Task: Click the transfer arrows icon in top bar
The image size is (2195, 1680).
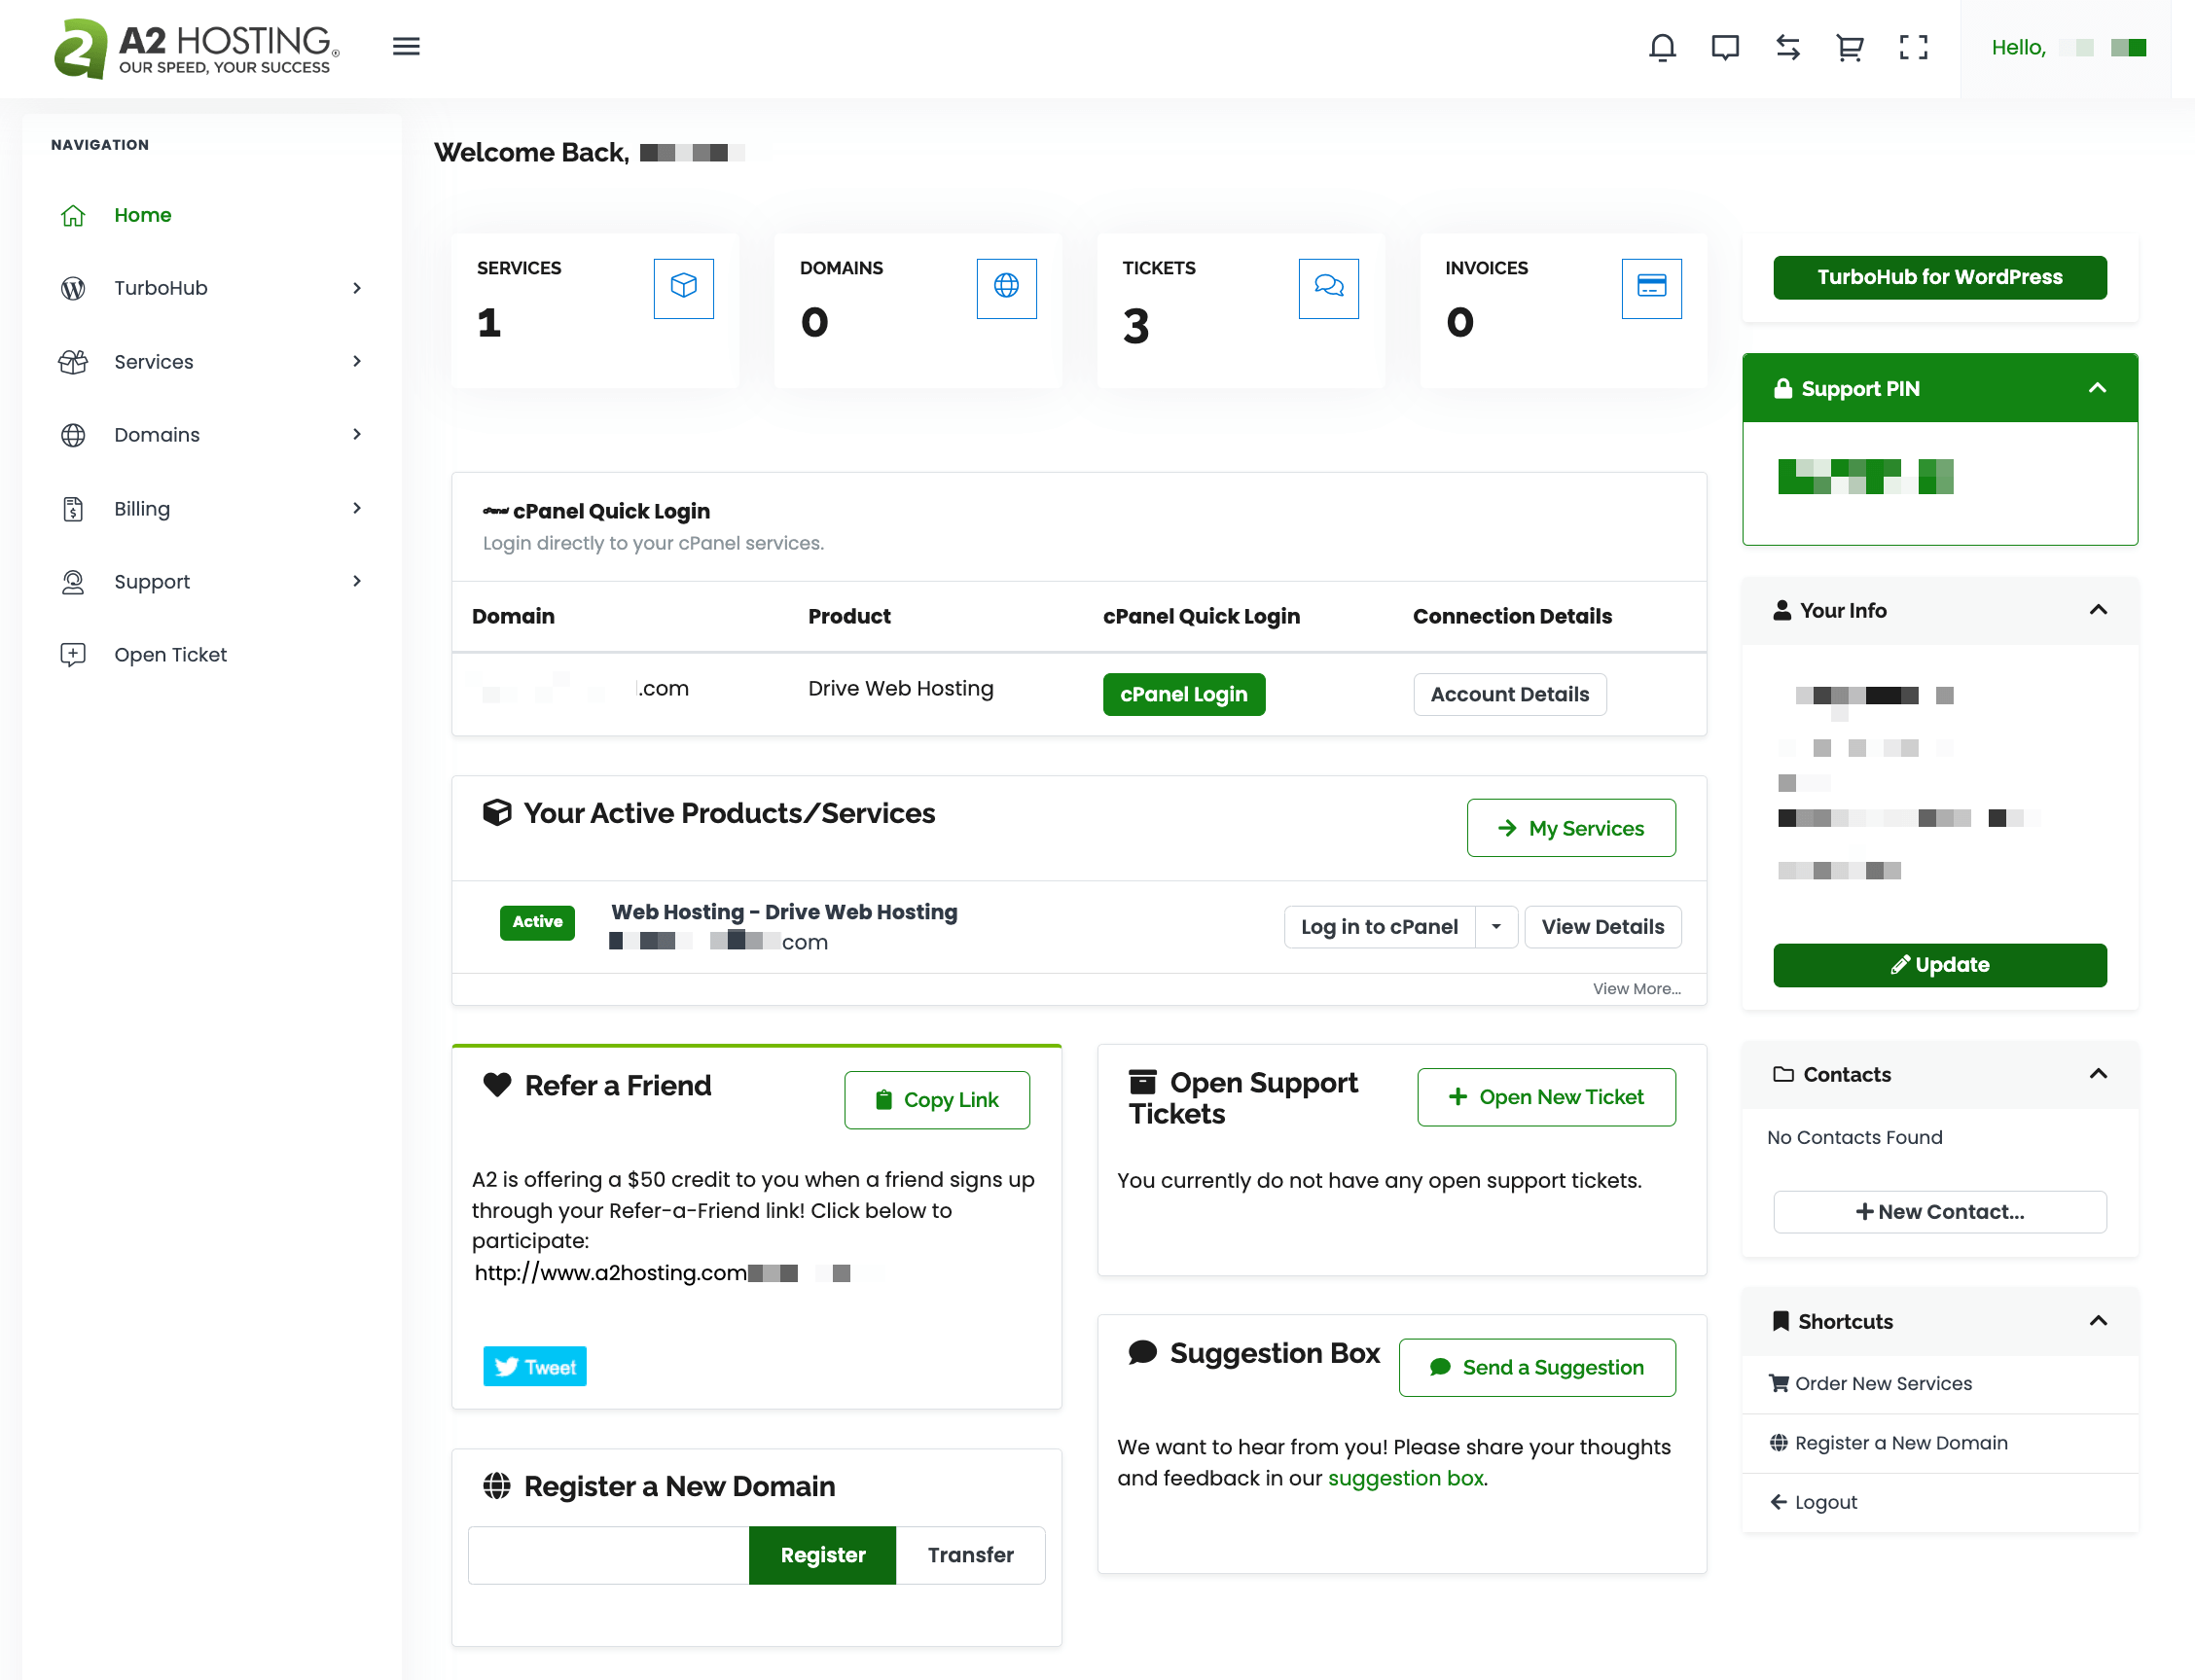Action: 1787,47
